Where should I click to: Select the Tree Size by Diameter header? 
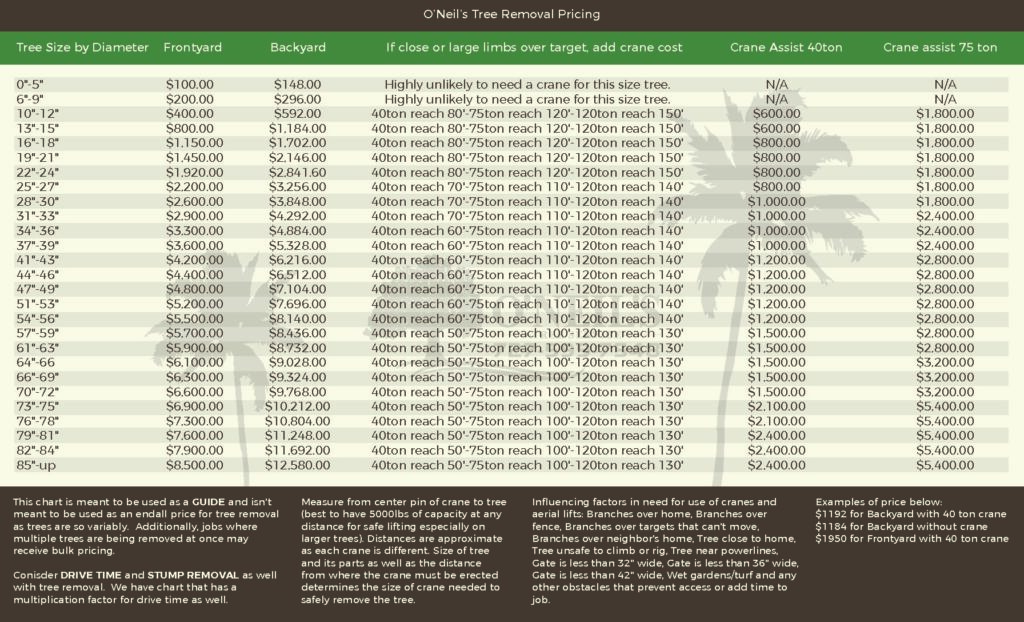point(82,47)
